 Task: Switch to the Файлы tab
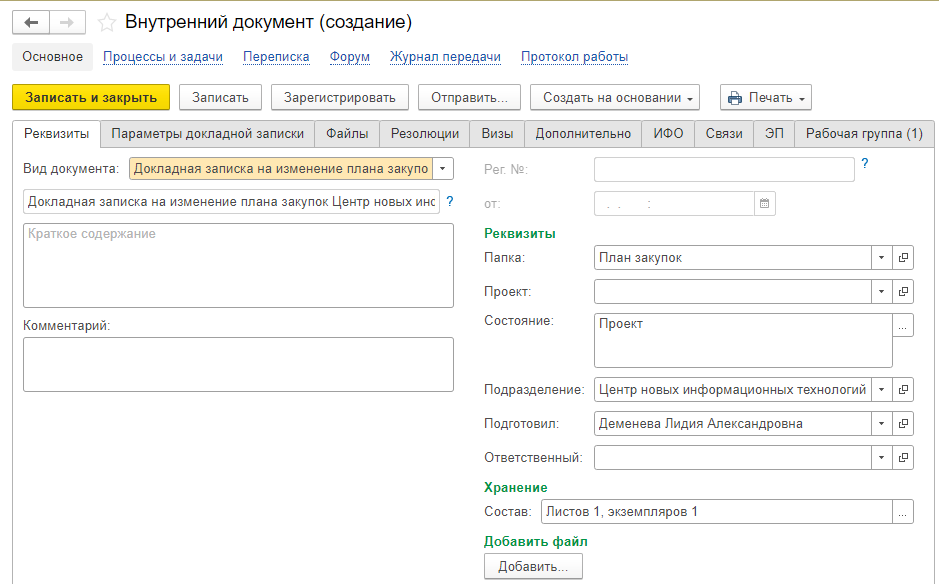[347, 134]
